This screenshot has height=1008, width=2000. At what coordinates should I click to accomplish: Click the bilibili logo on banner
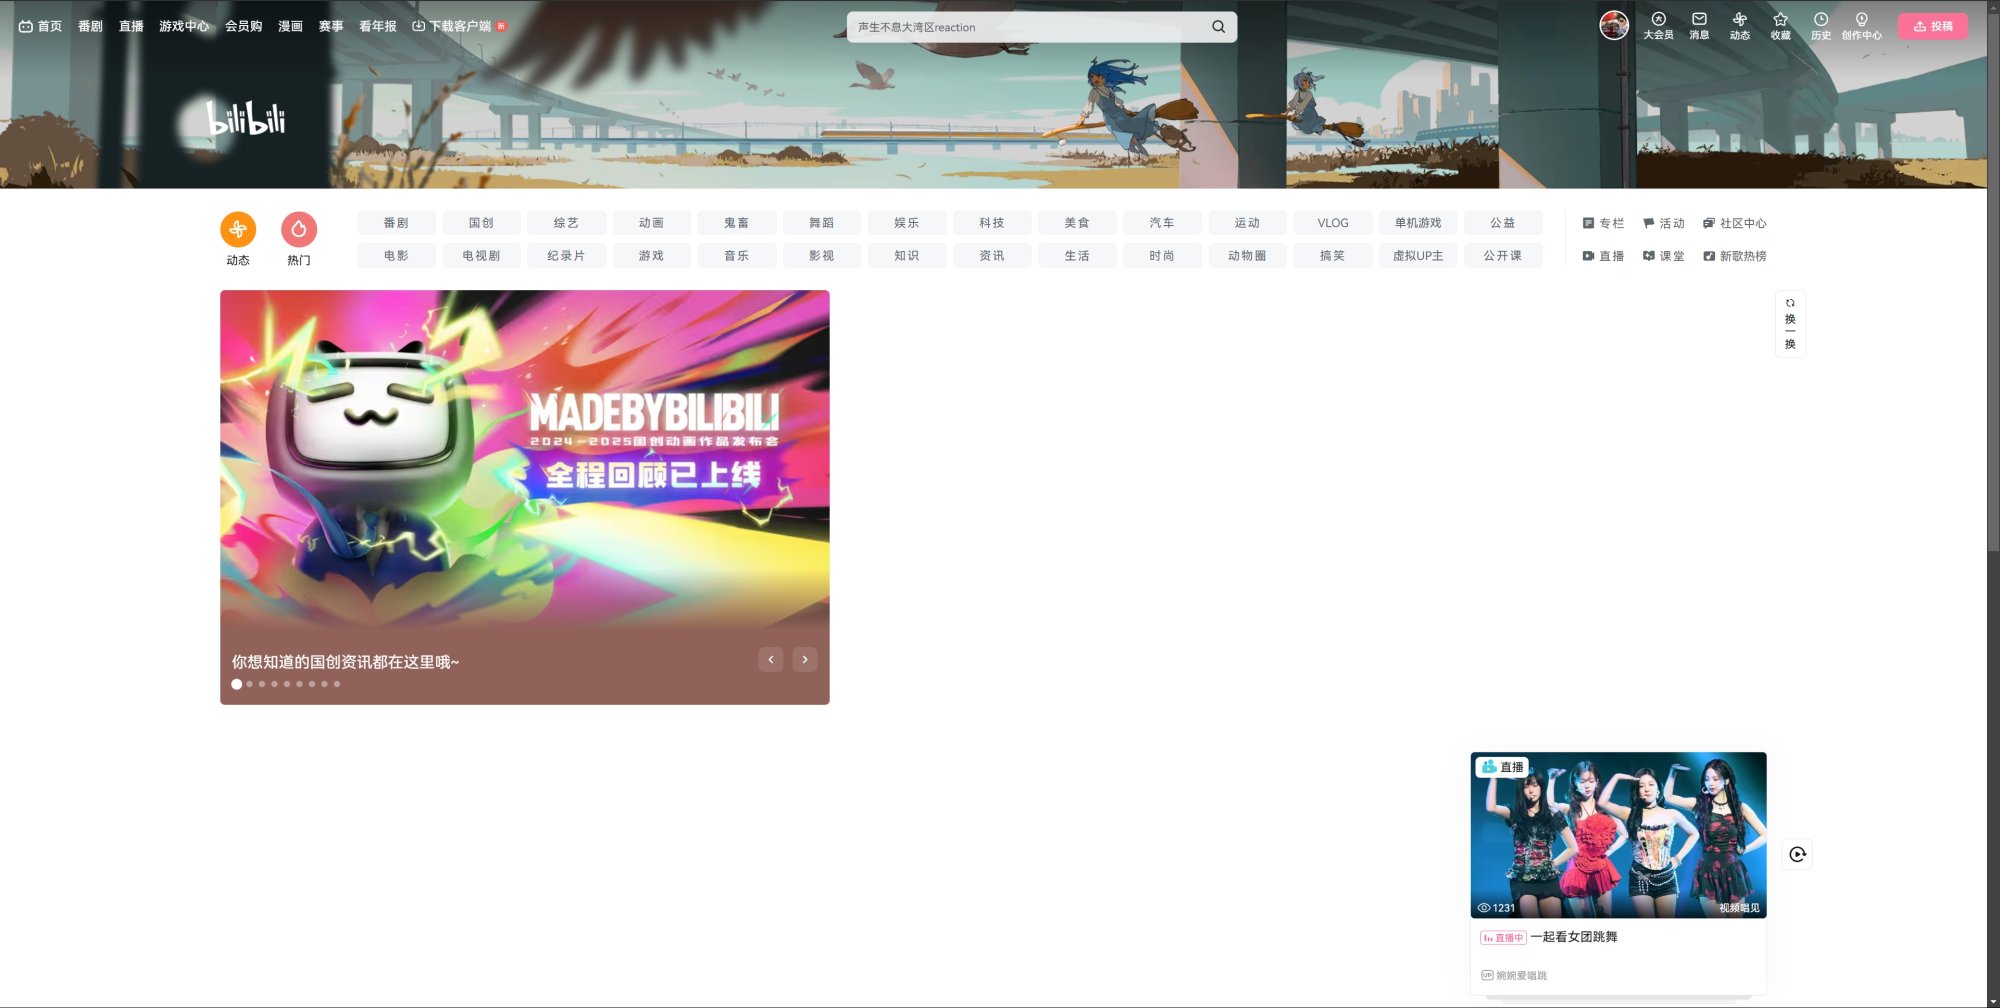point(246,118)
